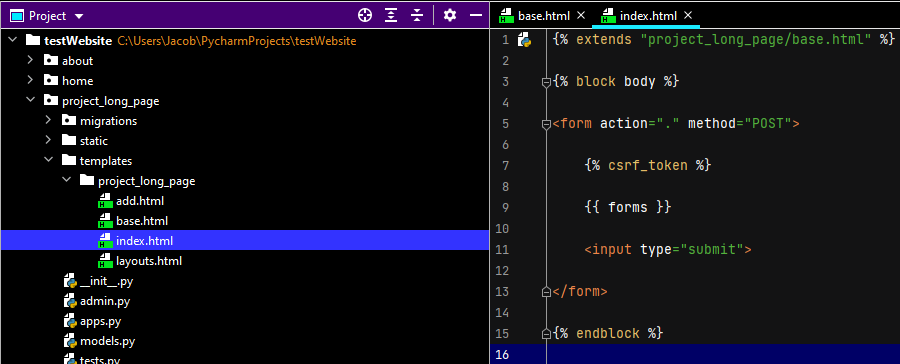
Task: Expand the about folder
Action: 30,60
